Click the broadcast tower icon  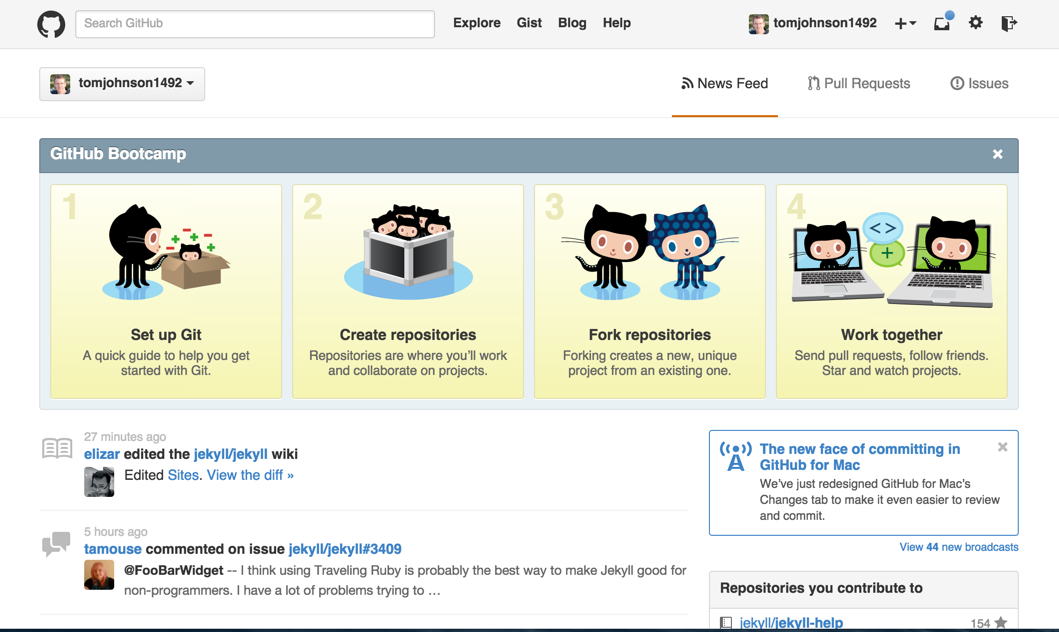tap(735, 456)
